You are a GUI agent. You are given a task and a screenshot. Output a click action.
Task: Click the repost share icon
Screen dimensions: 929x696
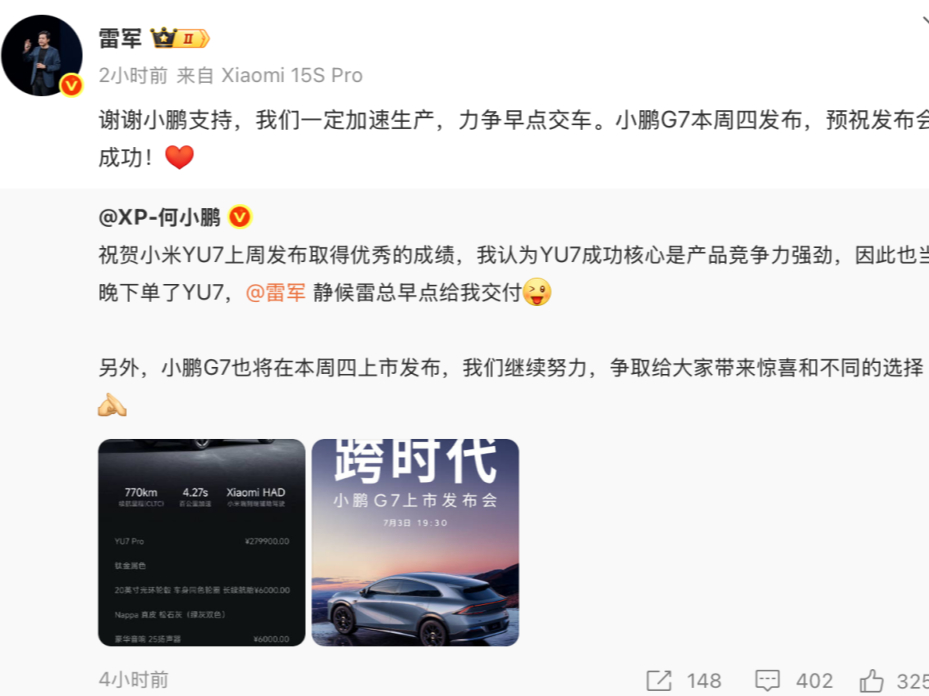[659, 681]
